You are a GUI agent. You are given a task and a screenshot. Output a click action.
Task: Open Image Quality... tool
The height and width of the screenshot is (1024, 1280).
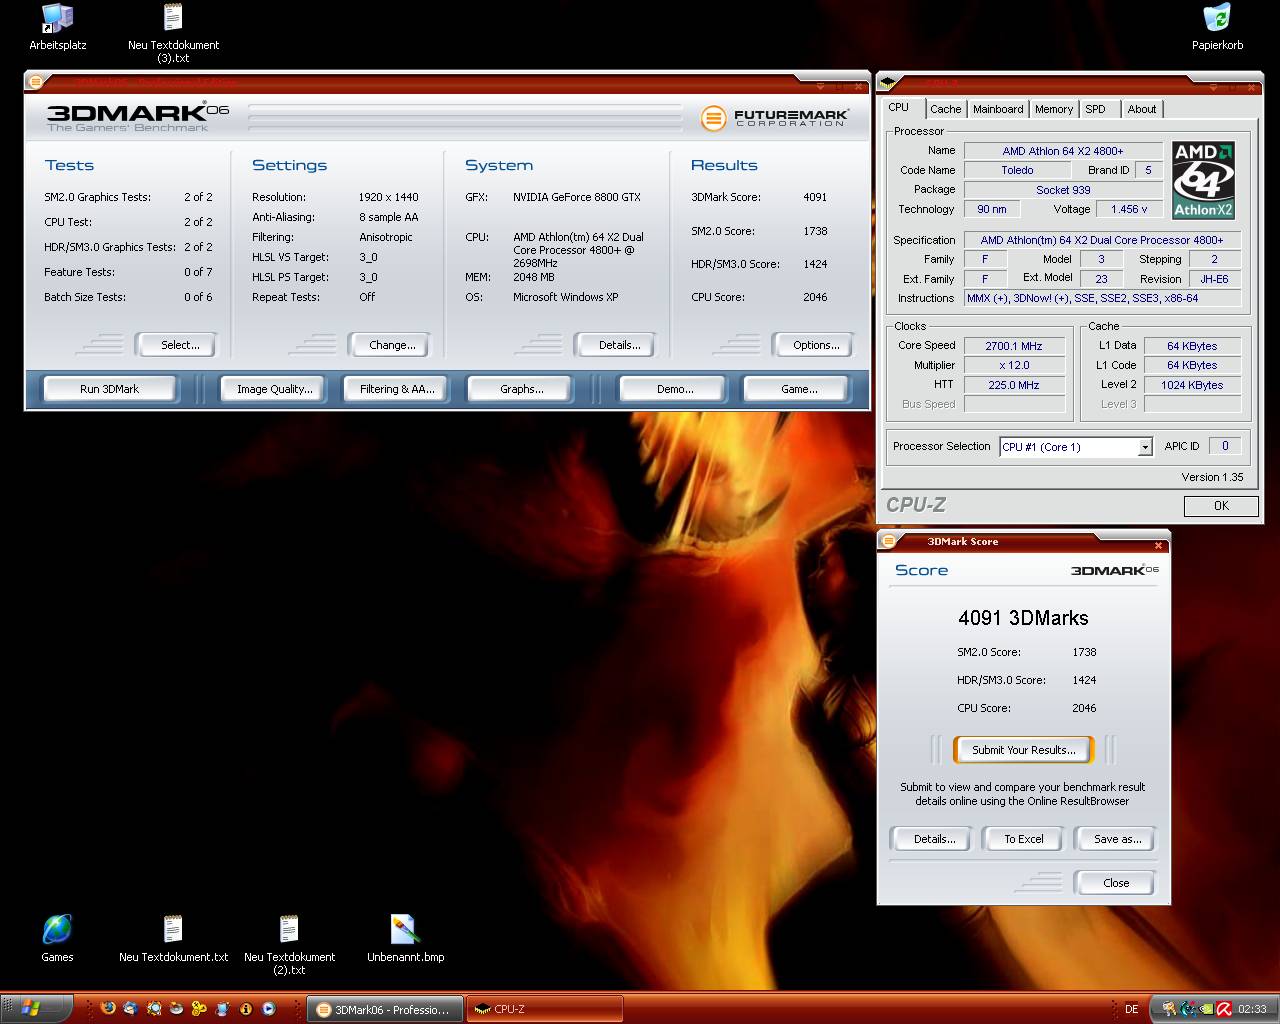pos(274,389)
